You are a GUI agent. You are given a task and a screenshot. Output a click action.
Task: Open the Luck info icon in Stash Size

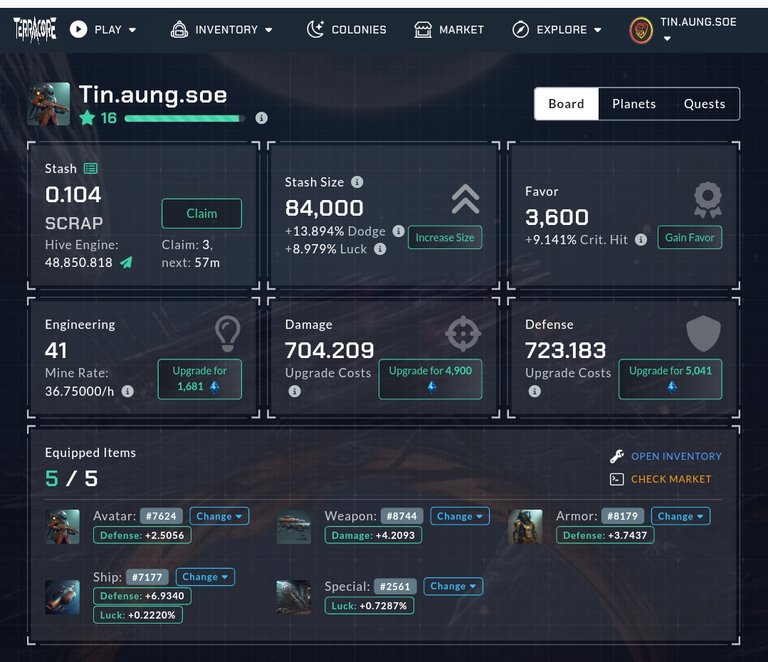[380, 249]
